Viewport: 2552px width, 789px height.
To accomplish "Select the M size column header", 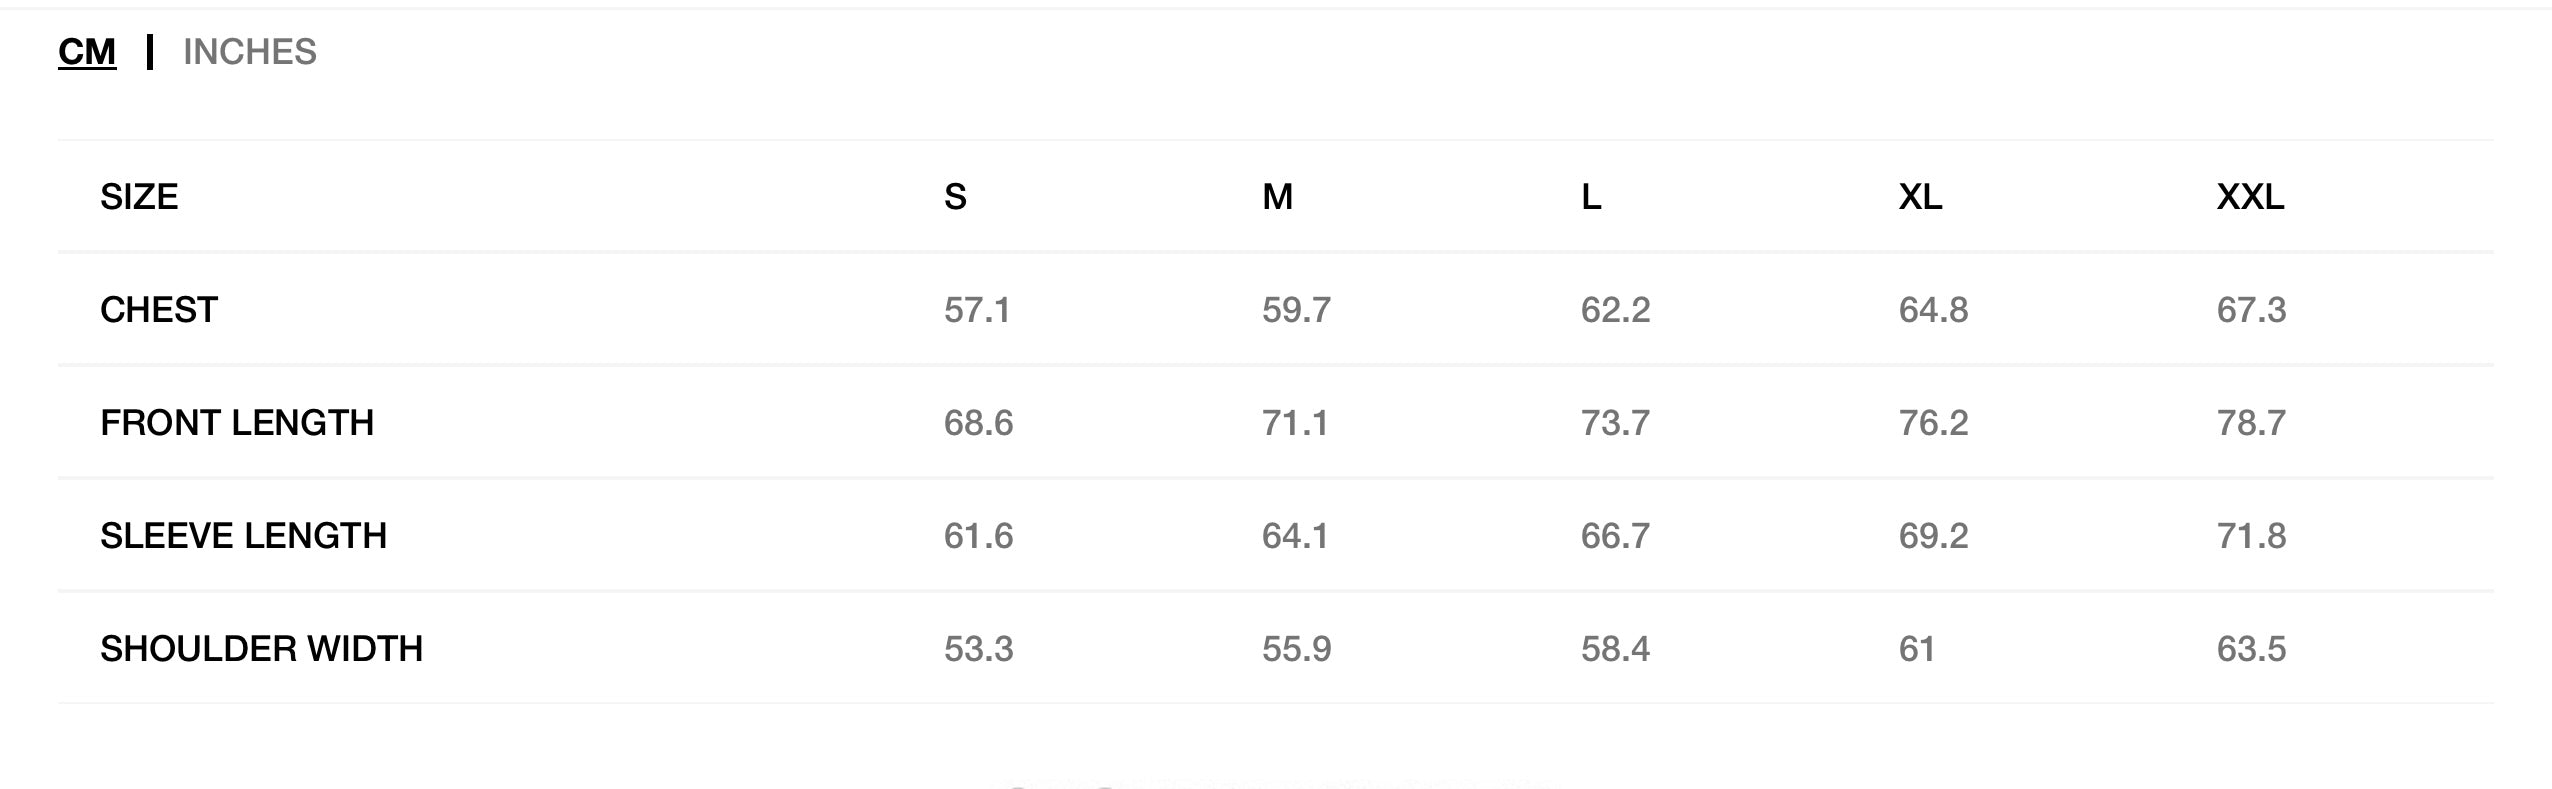I will coord(1277,197).
